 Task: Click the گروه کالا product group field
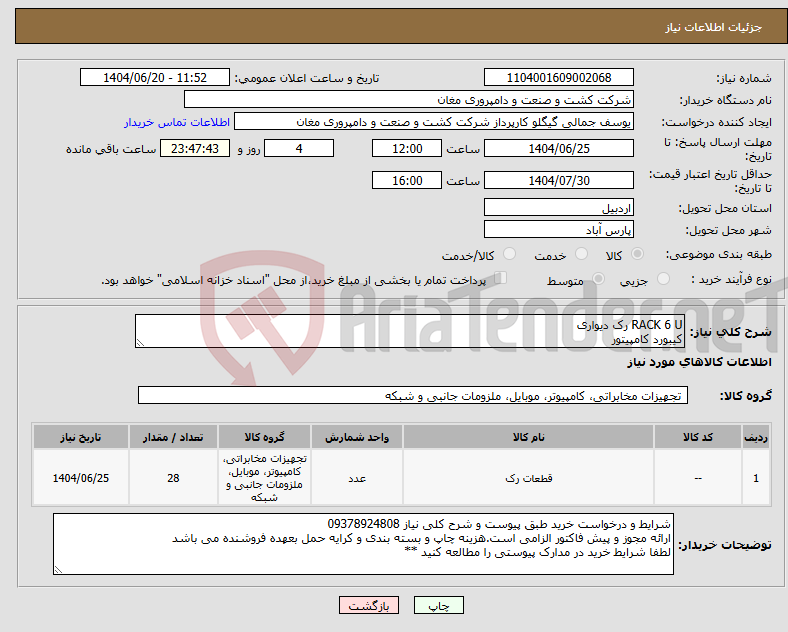tap(413, 395)
